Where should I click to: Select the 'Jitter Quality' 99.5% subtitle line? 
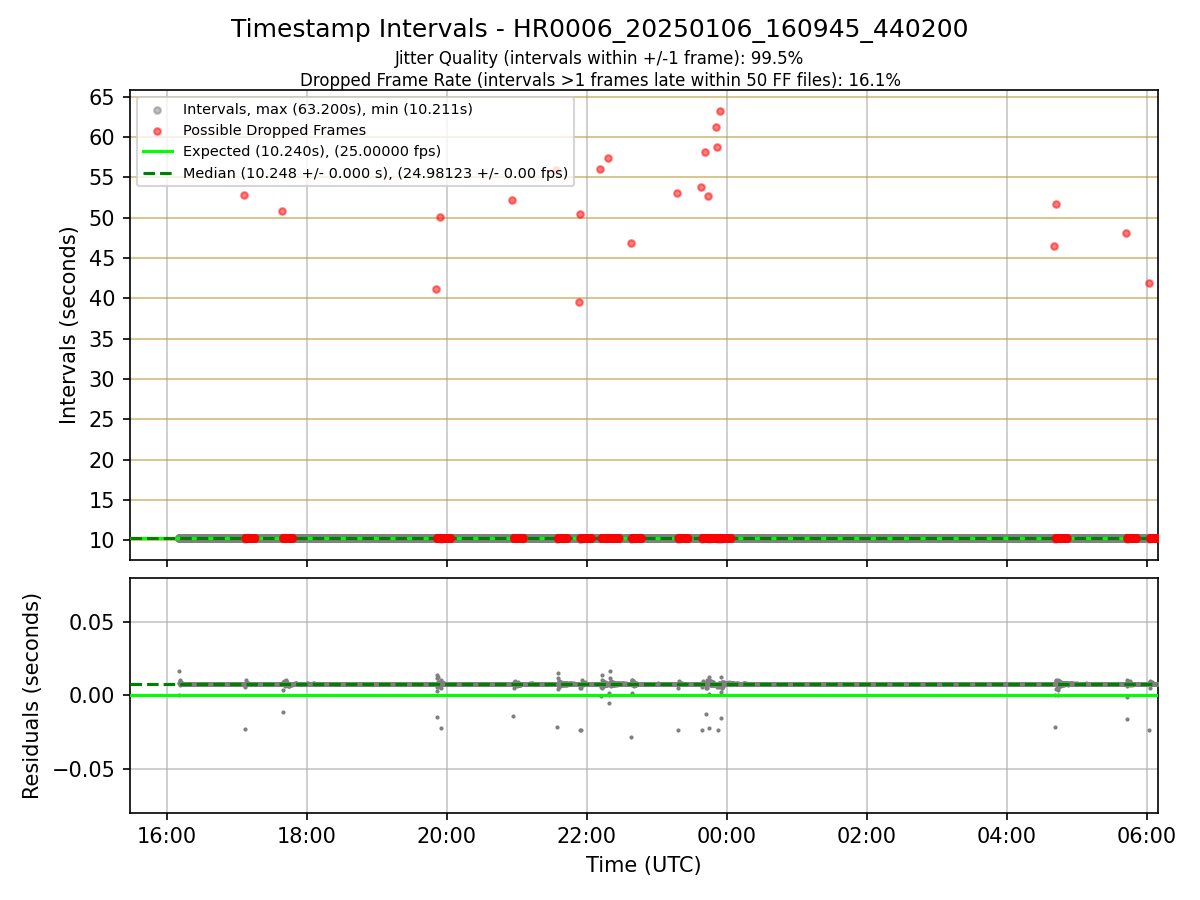[x=599, y=58]
